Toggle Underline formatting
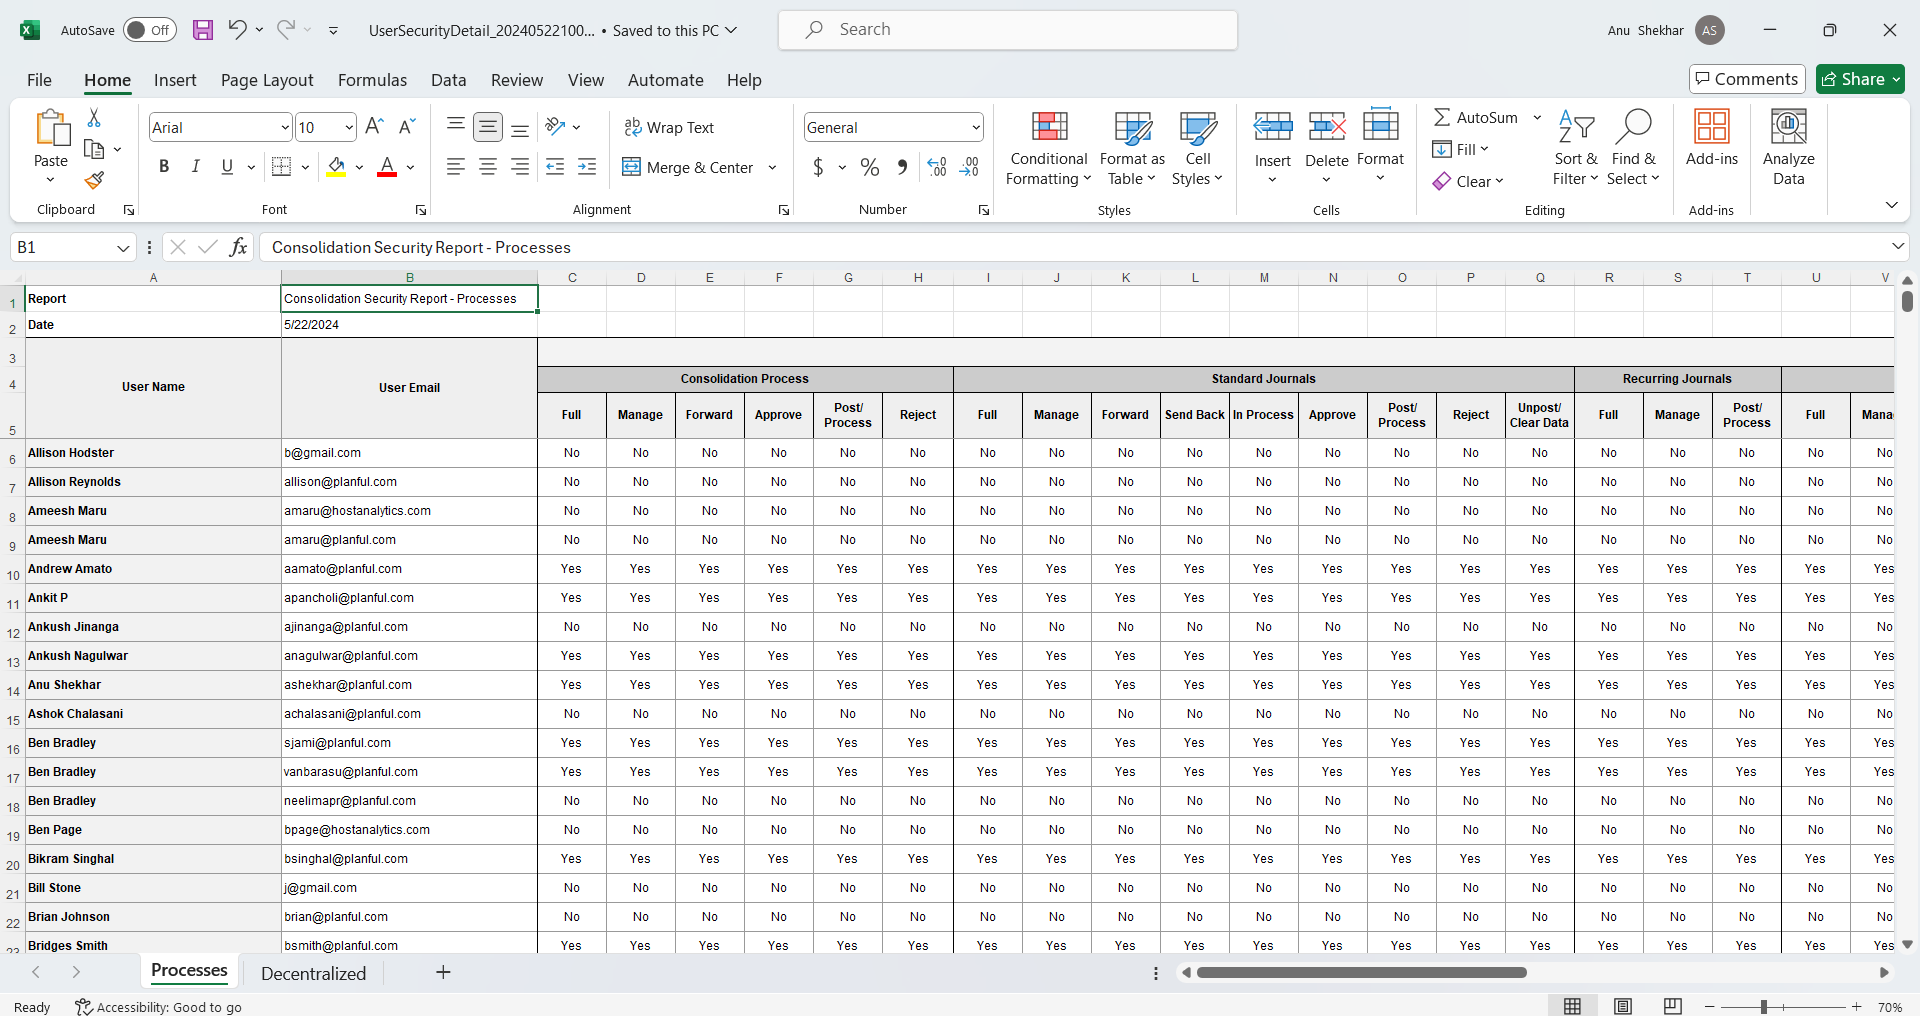This screenshot has width=1920, height=1016. click(227, 167)
